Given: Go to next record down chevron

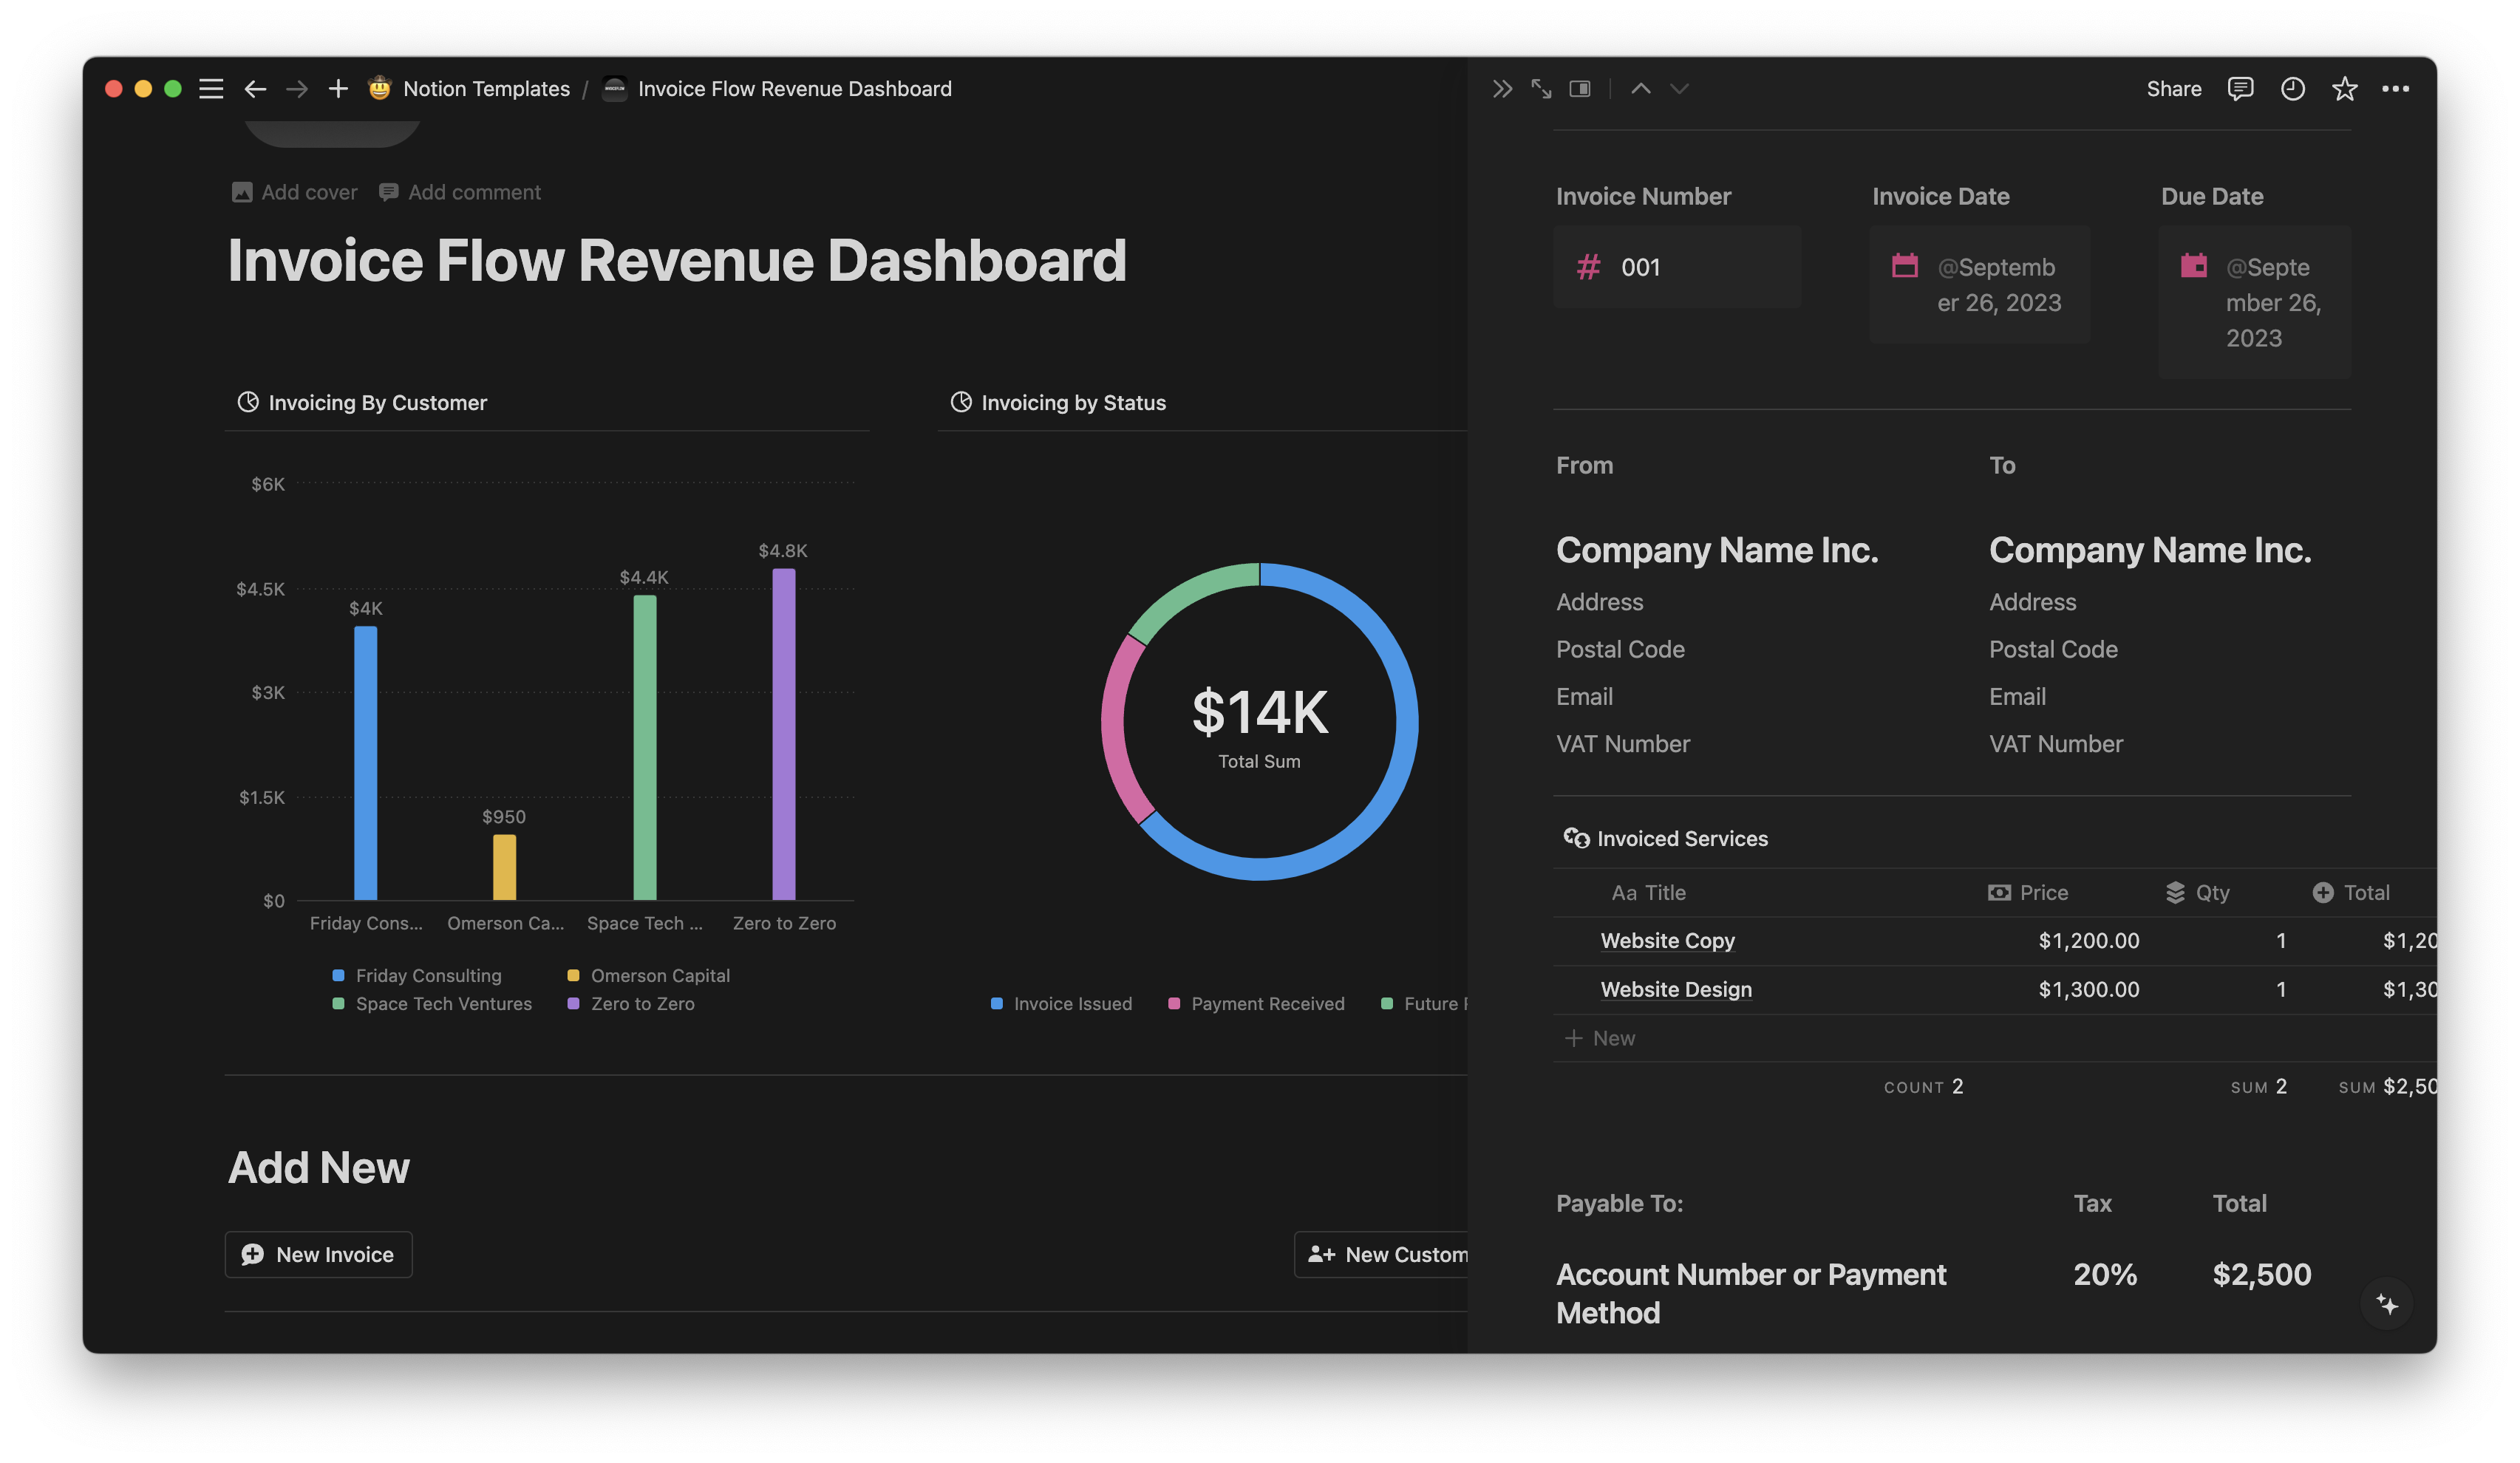Looking at the screenshot, I should [x=1679, y=89].
